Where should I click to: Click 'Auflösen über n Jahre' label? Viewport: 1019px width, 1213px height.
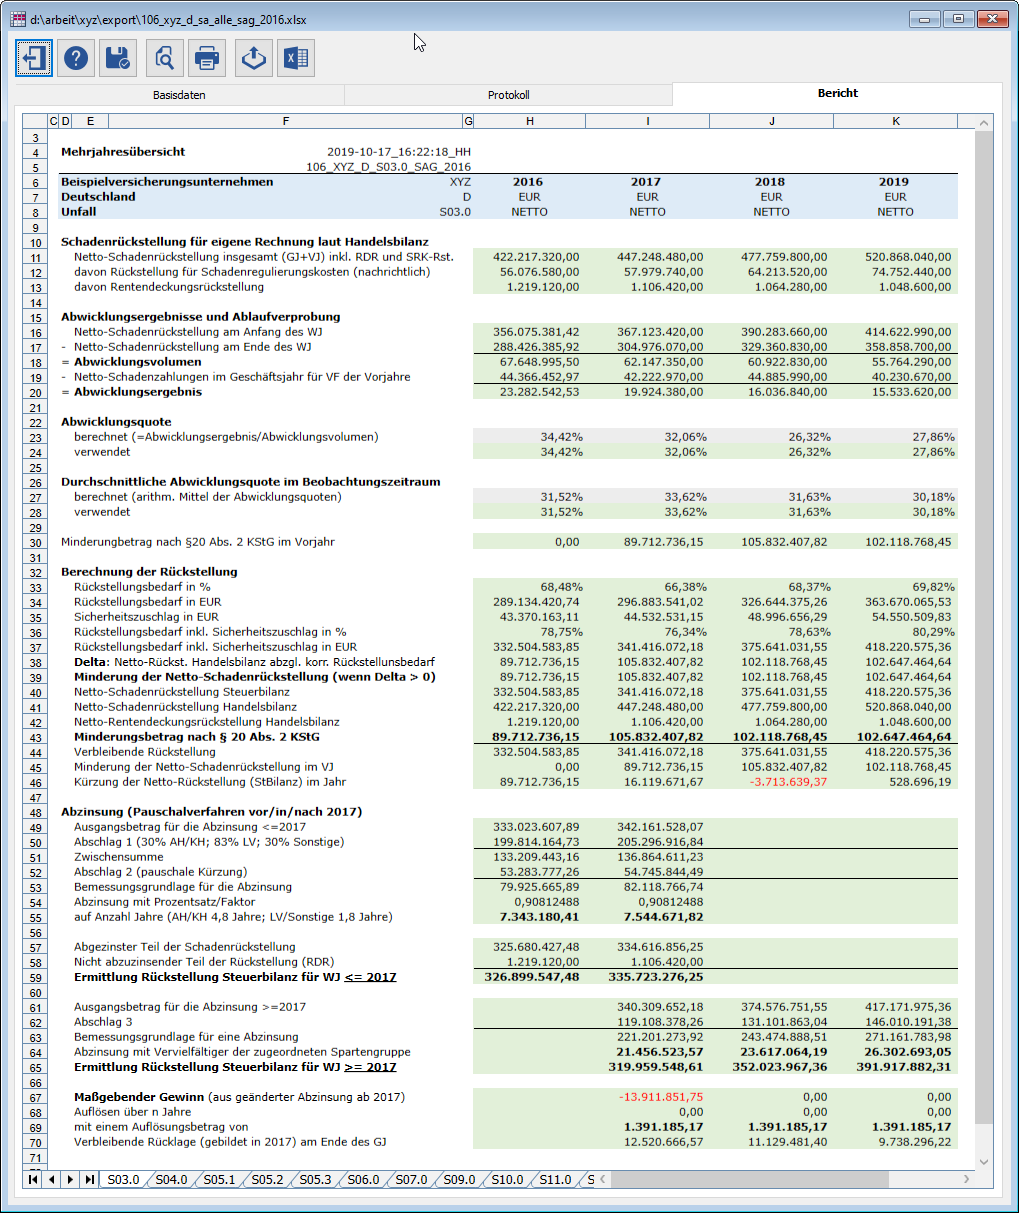pyautogui.click(x=133, y=1112)
